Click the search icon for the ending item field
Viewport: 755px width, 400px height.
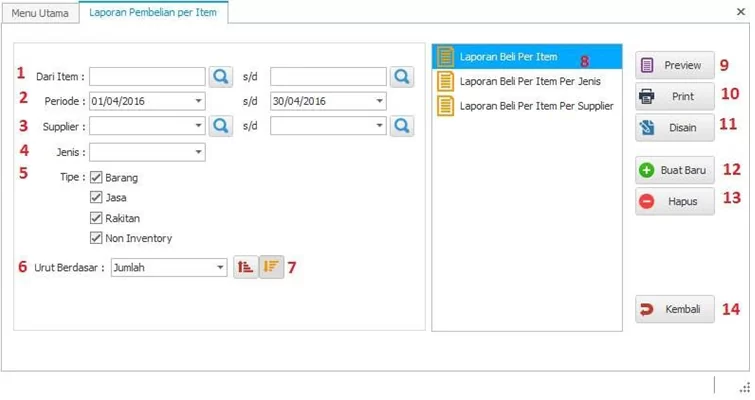coord(401,76)
